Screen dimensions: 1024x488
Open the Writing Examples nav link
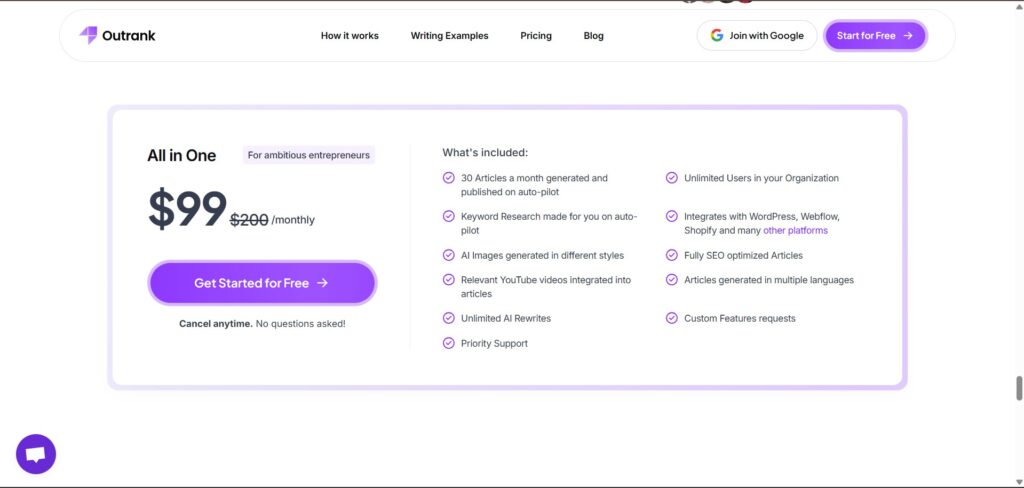tap(449, 36)
